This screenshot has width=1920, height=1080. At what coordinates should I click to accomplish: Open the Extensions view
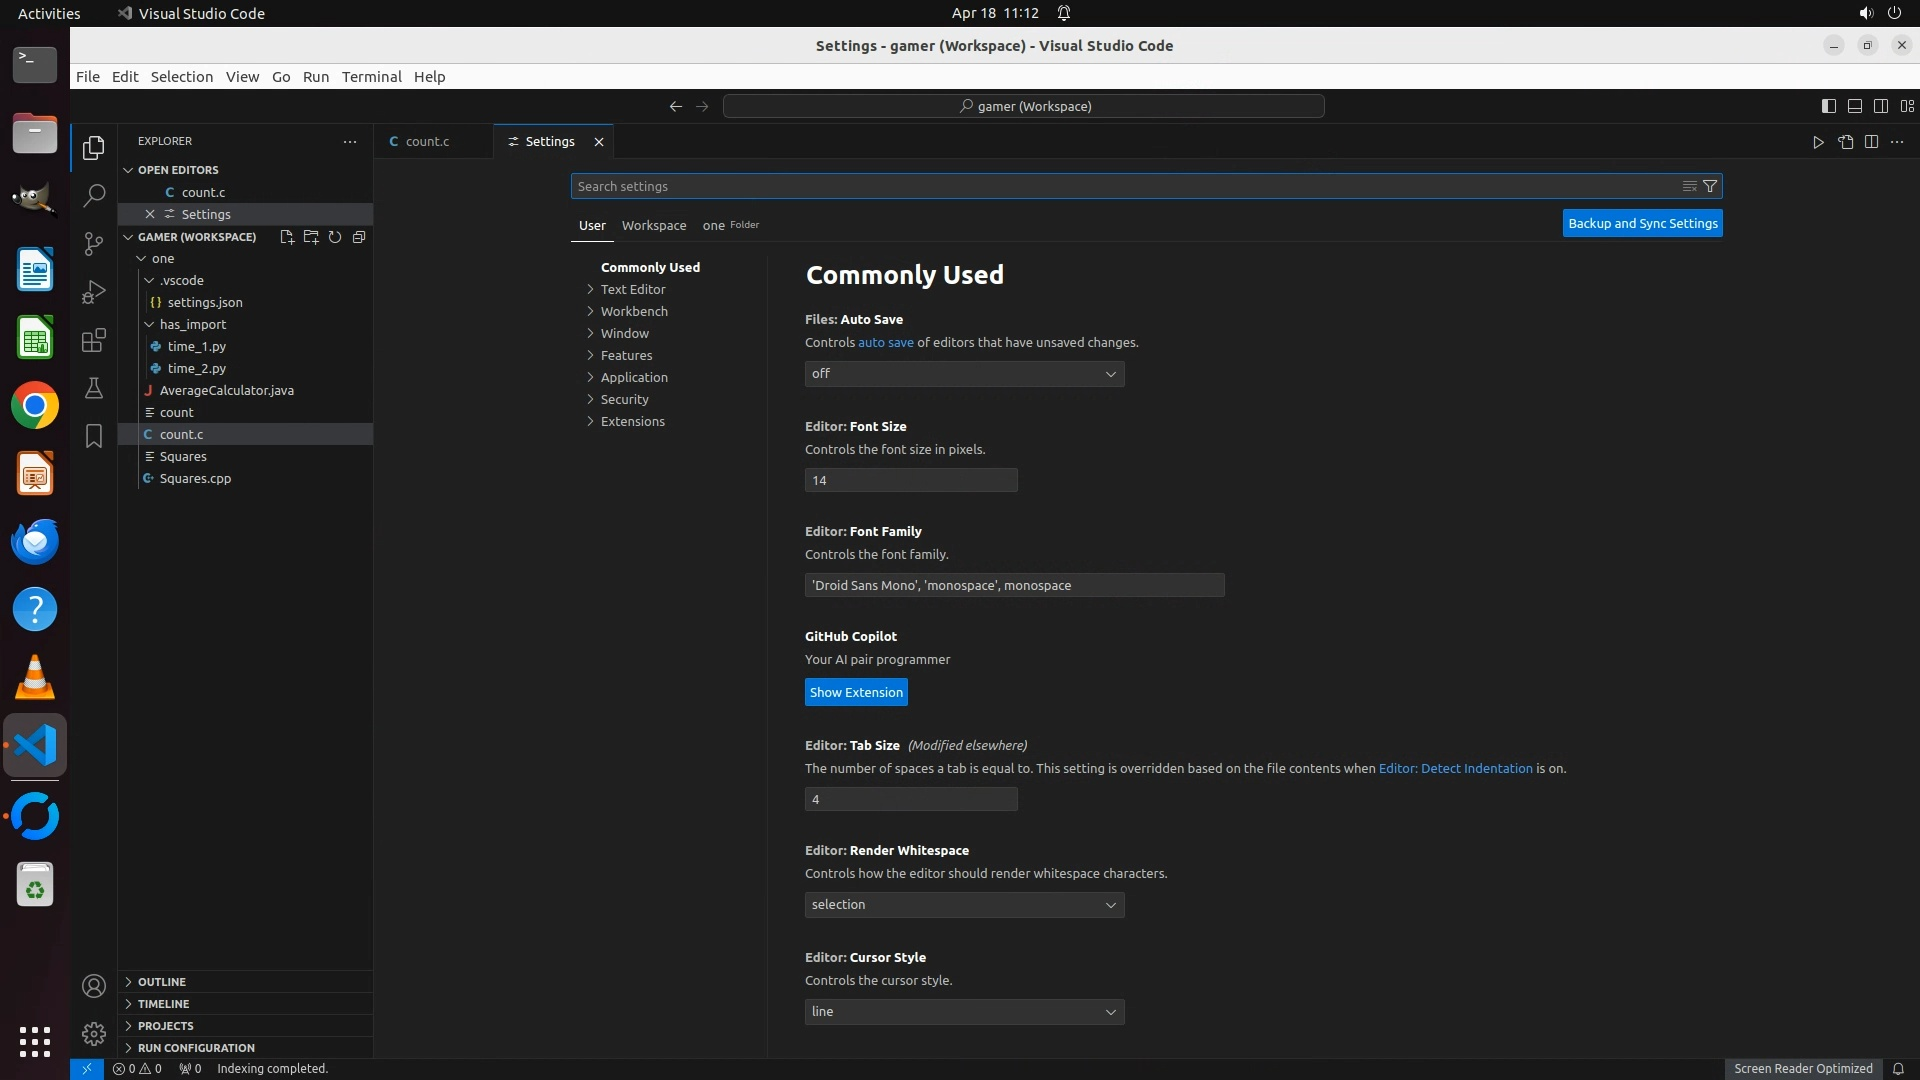click(x=94, y=340)
